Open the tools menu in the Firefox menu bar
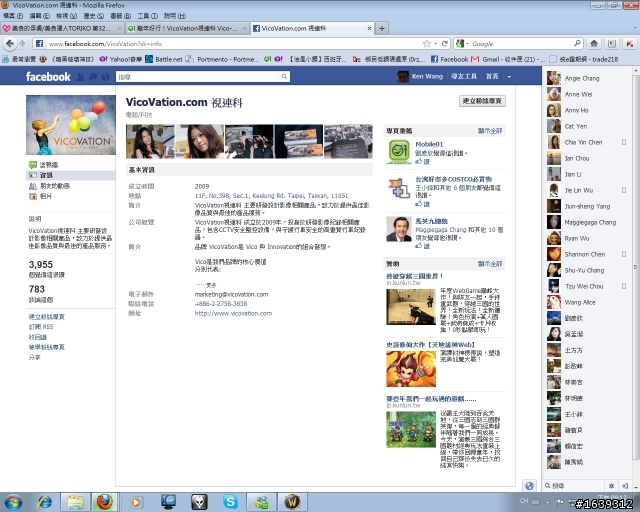640x512 pixels. coord(147,16)
